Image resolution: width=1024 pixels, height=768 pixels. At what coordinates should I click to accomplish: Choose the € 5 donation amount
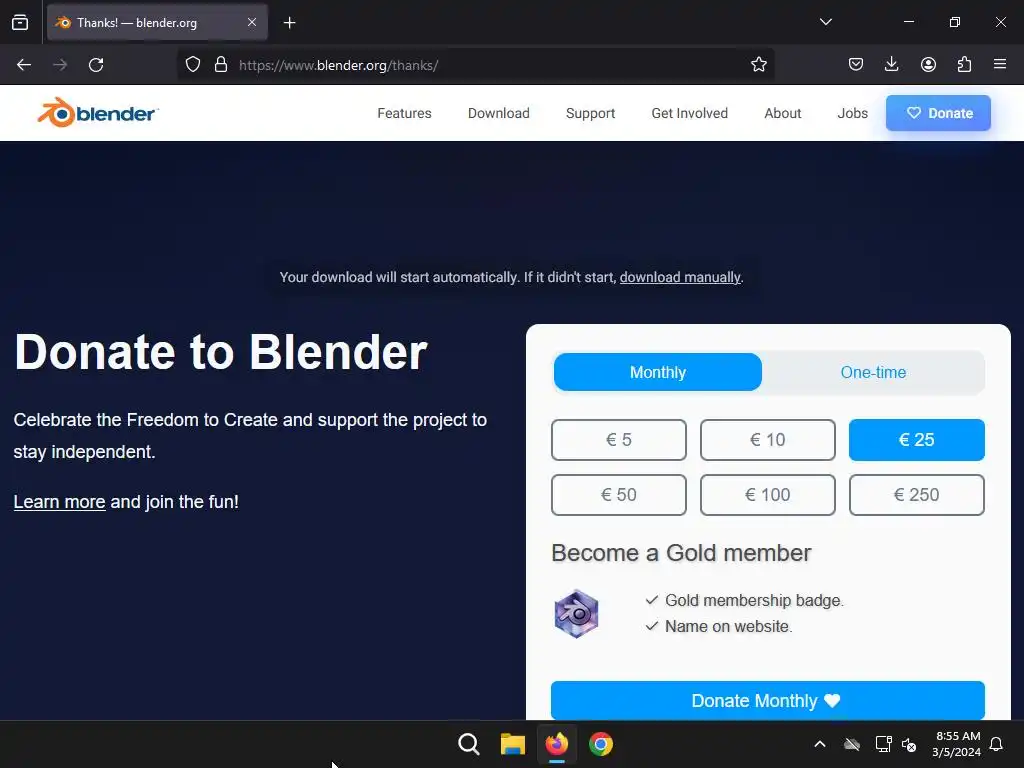[x=618, y=440]
